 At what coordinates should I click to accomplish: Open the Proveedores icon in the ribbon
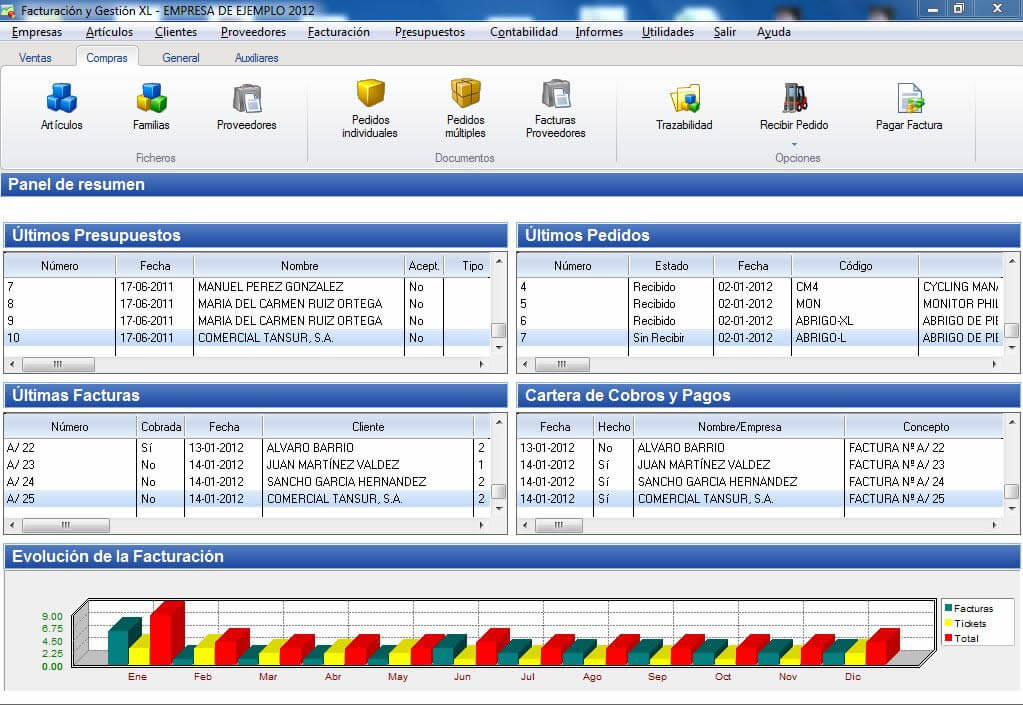(246, 99)
